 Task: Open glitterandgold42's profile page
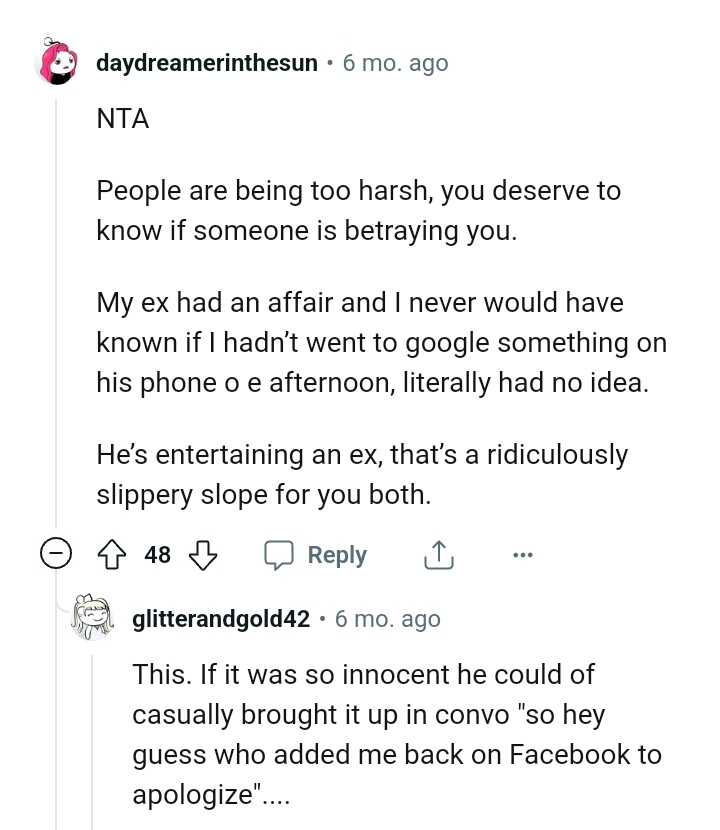pyautogui.click(x=219, y=618)
